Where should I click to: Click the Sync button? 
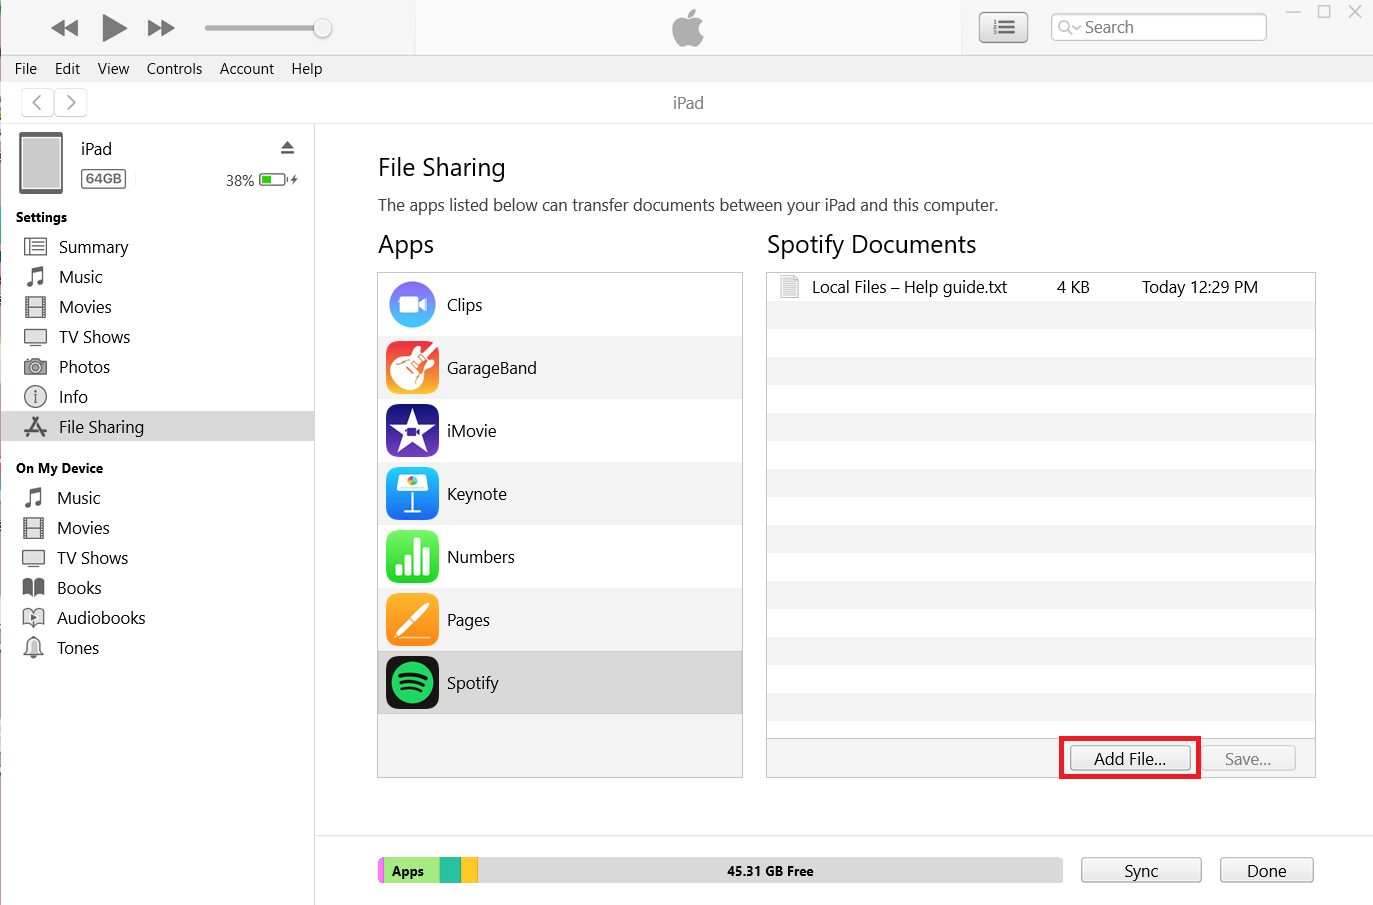coord(1141,871)
